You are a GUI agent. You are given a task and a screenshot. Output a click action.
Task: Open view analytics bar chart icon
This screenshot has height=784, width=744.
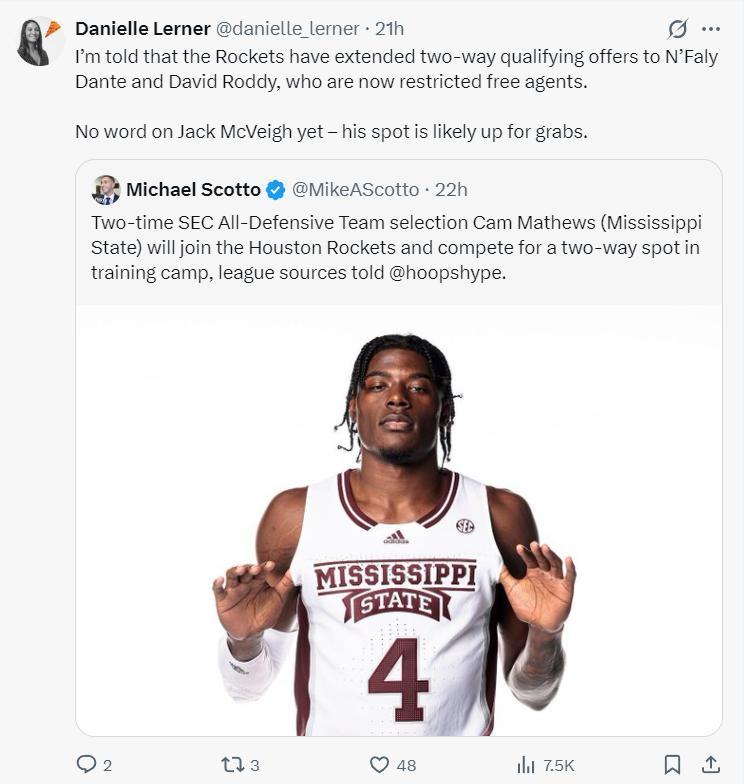pos(526,765)
